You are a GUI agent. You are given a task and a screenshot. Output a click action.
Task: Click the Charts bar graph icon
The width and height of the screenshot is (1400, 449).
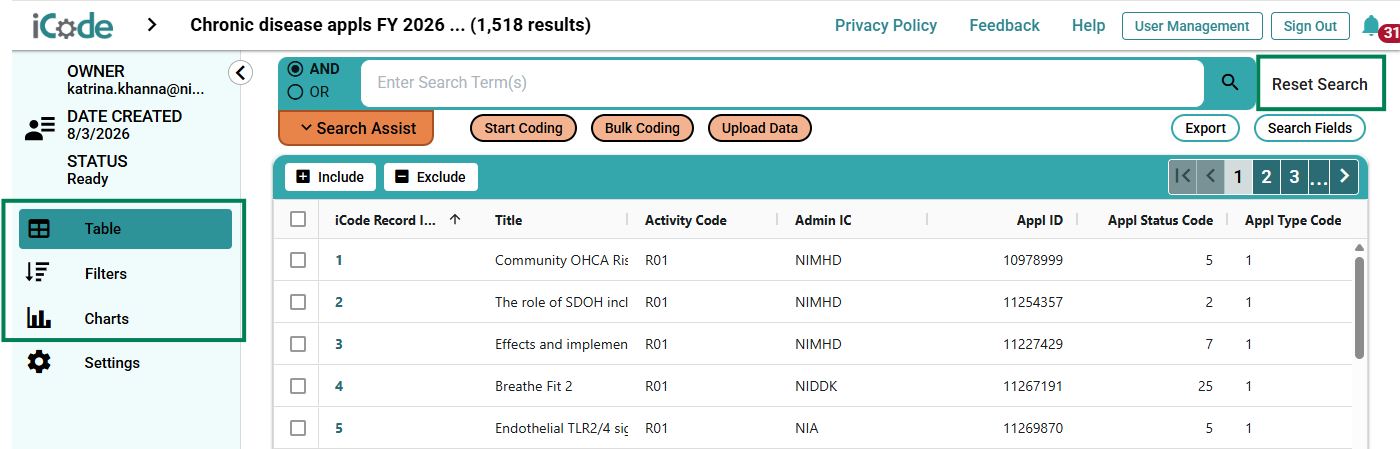[x=39, y=318]
